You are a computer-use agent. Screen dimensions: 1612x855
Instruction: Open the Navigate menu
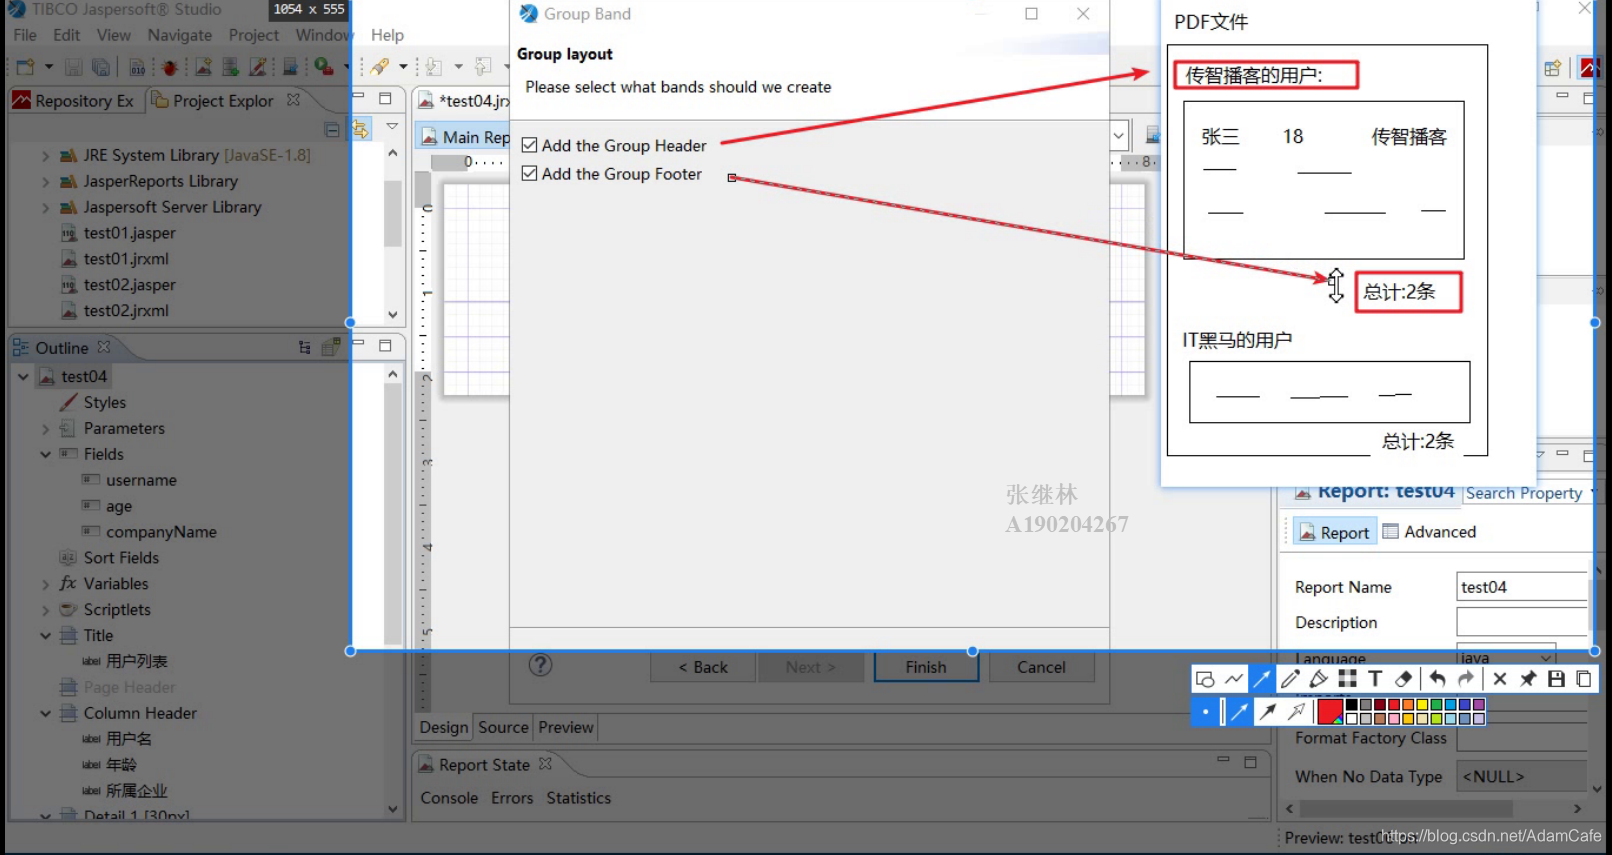pos(180,35)
